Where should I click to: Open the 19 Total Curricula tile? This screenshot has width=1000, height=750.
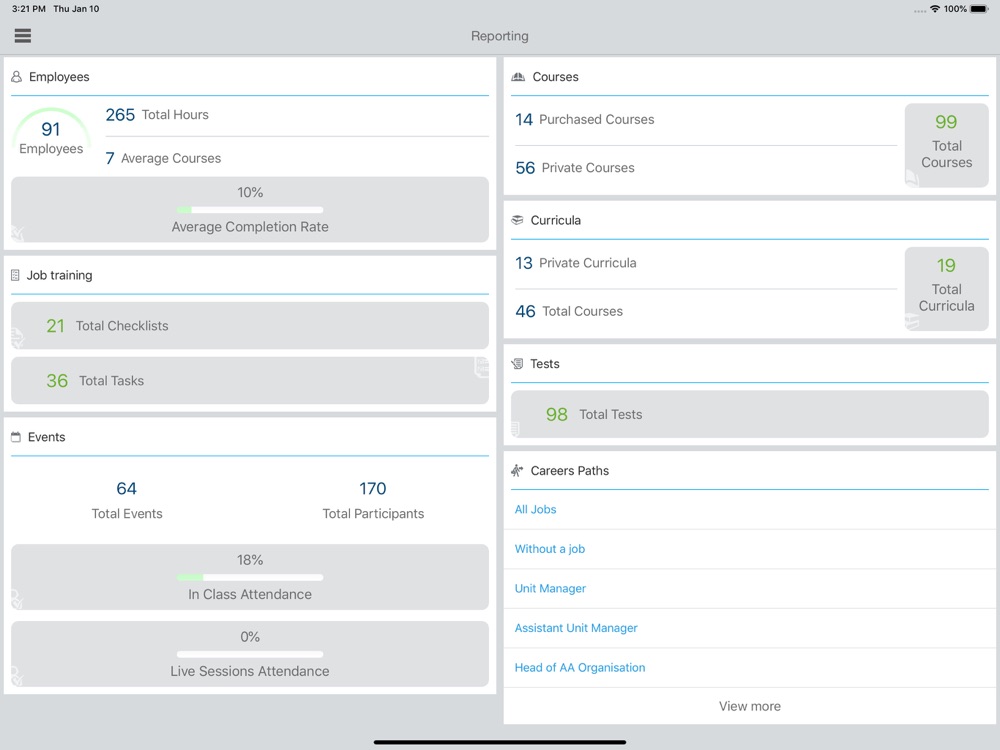pyautogui.click(x=946, y=289)
